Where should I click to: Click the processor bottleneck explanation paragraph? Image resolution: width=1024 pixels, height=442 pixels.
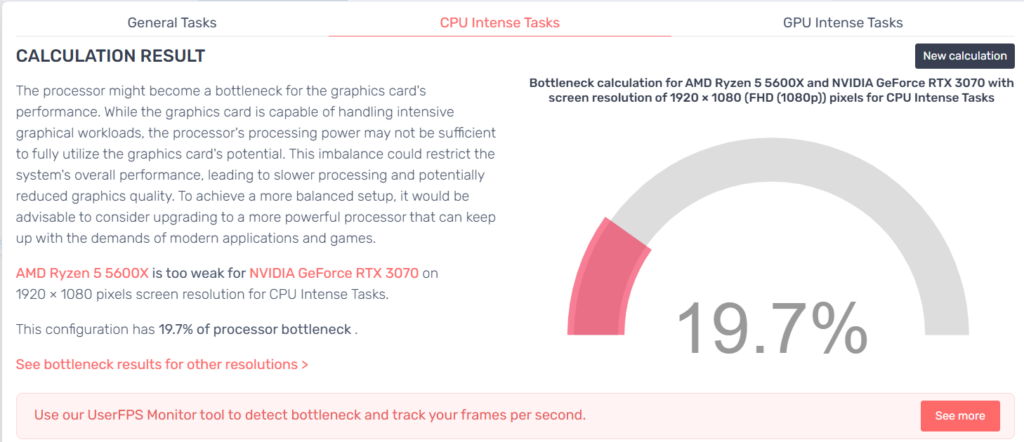pyautogui.click(x=256, y=164)
